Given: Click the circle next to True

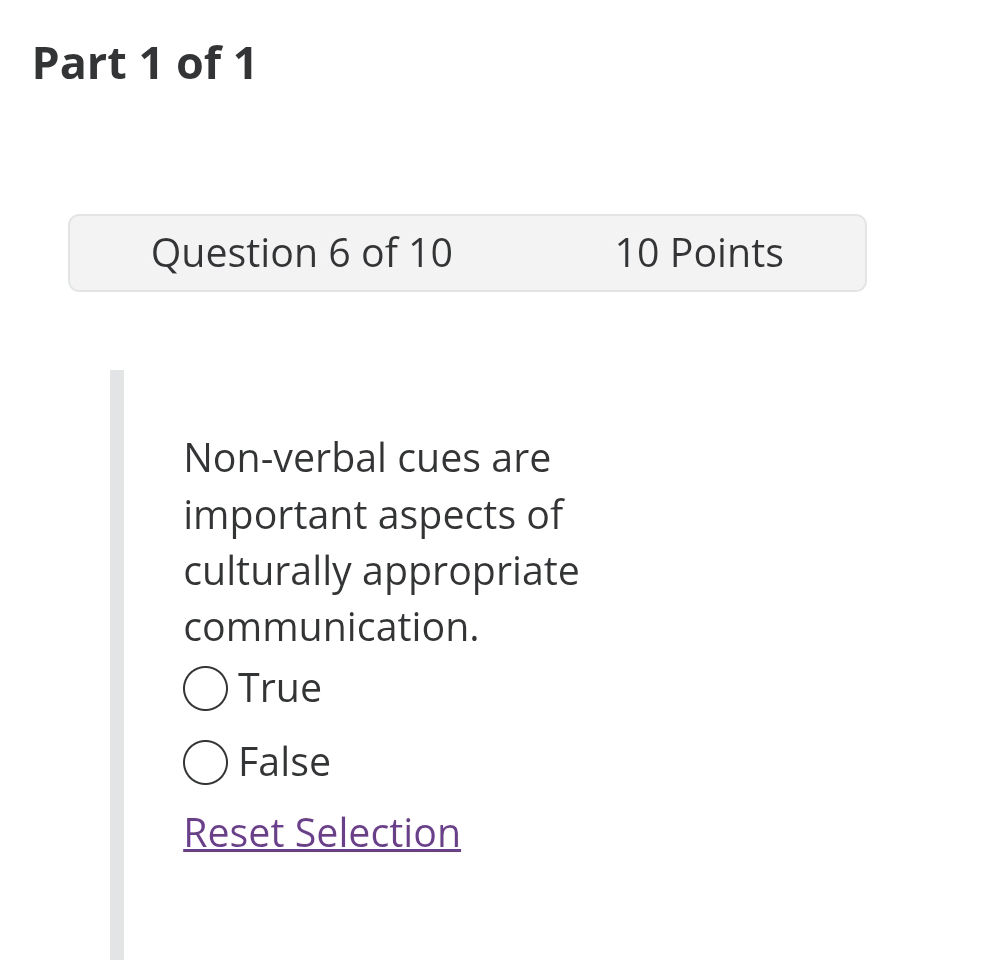Looking at the screenshot, I should click(x=205, y=688).
